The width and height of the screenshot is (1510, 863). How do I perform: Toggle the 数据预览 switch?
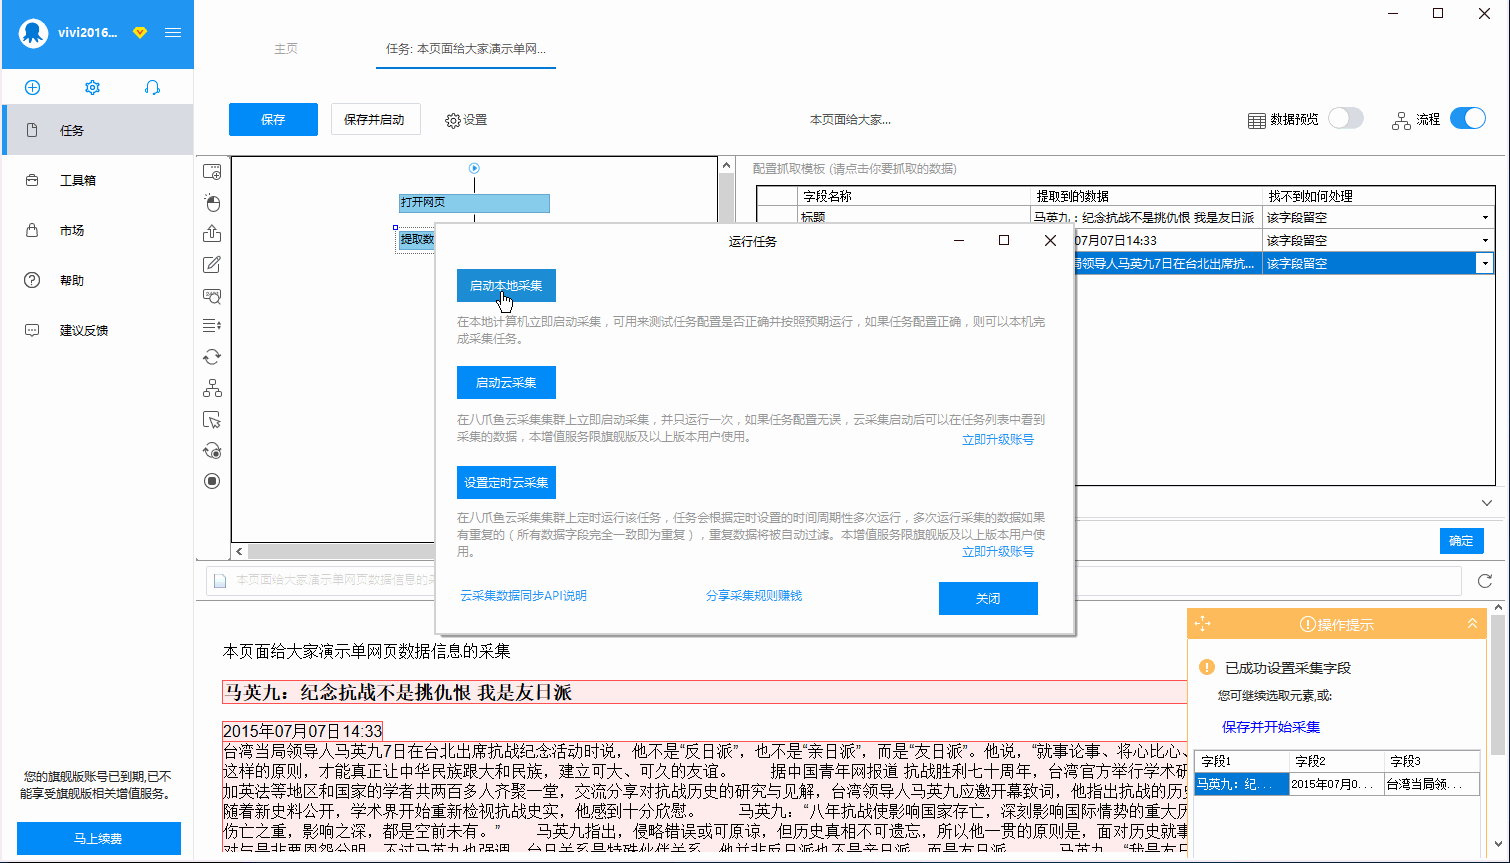coord(1346,119)
